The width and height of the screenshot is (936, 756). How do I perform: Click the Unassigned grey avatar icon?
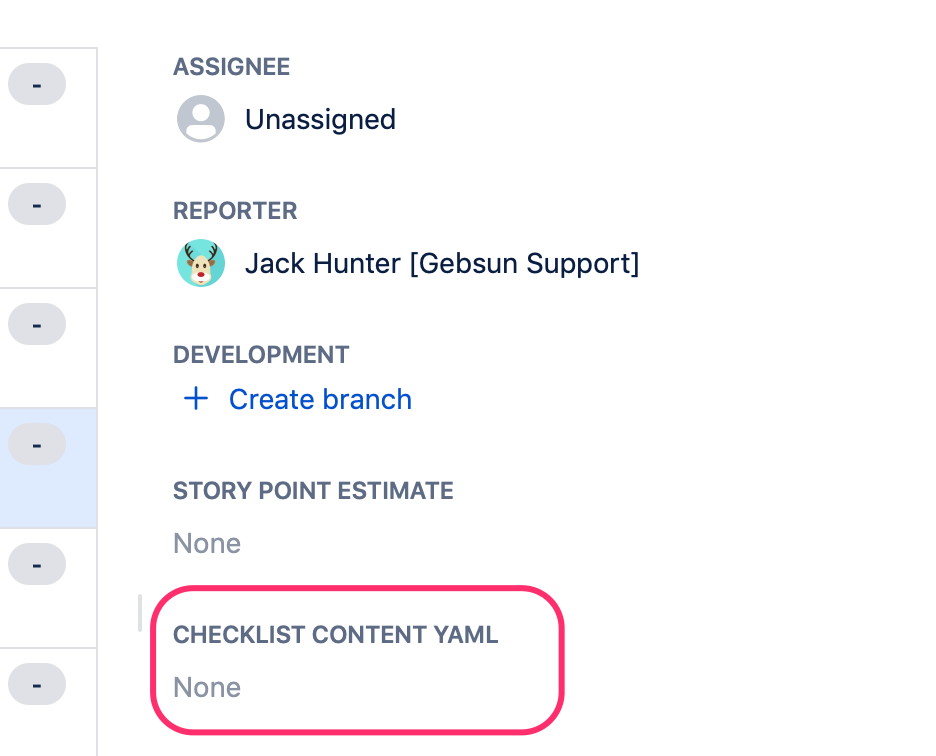tap(200, 118)
